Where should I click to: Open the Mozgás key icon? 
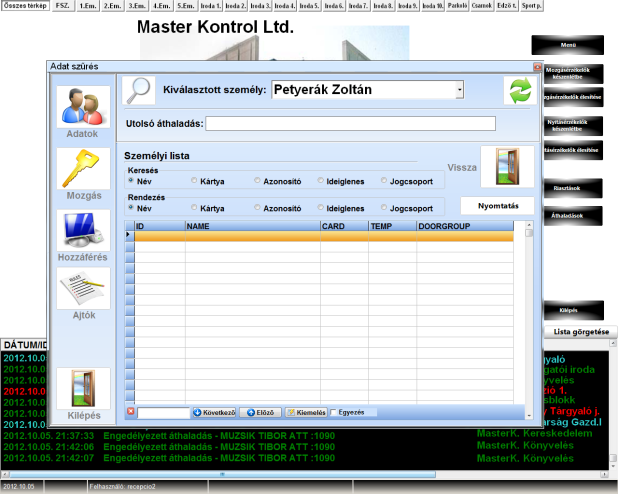[83, 169]
